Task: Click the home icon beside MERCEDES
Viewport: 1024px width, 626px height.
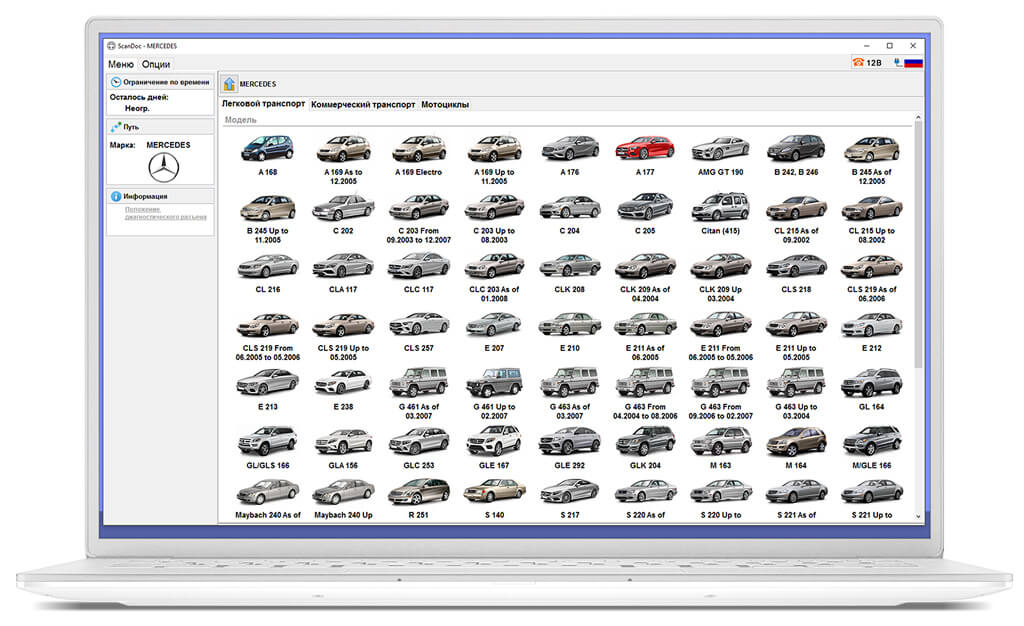Action: [x=229, y=84]
